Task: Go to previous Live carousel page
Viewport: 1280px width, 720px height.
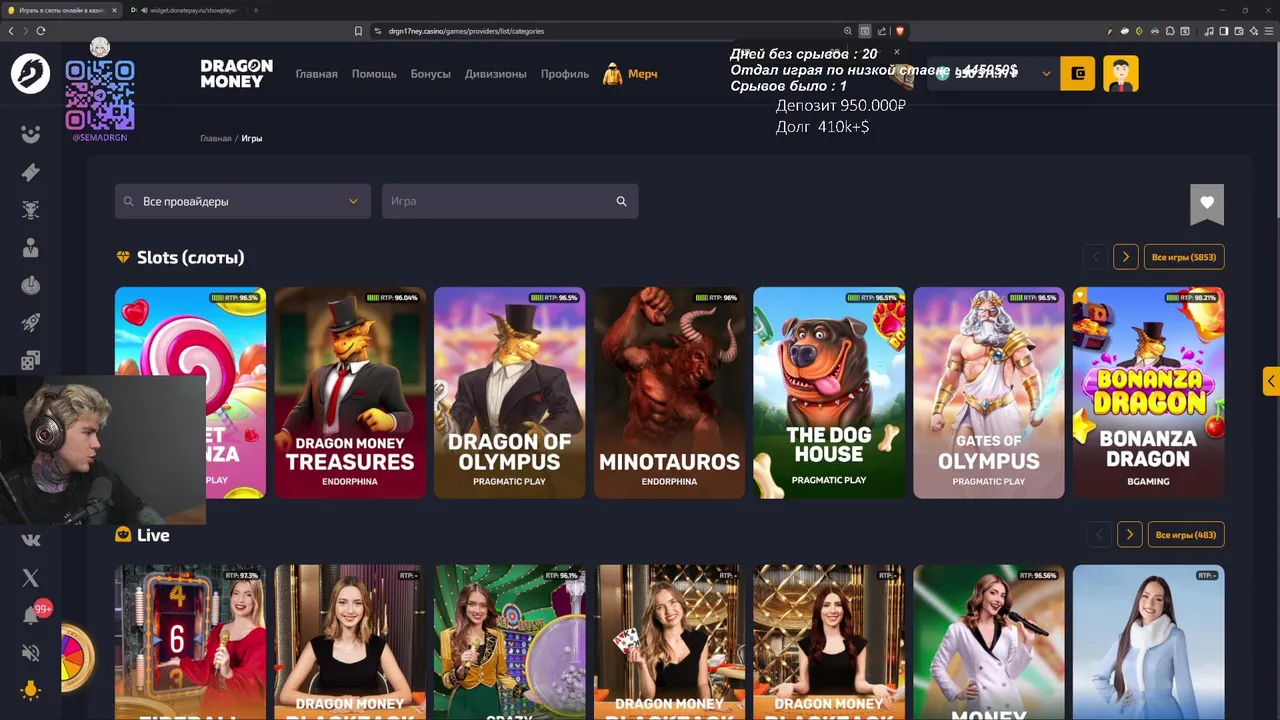Action: coord(1099,535)
